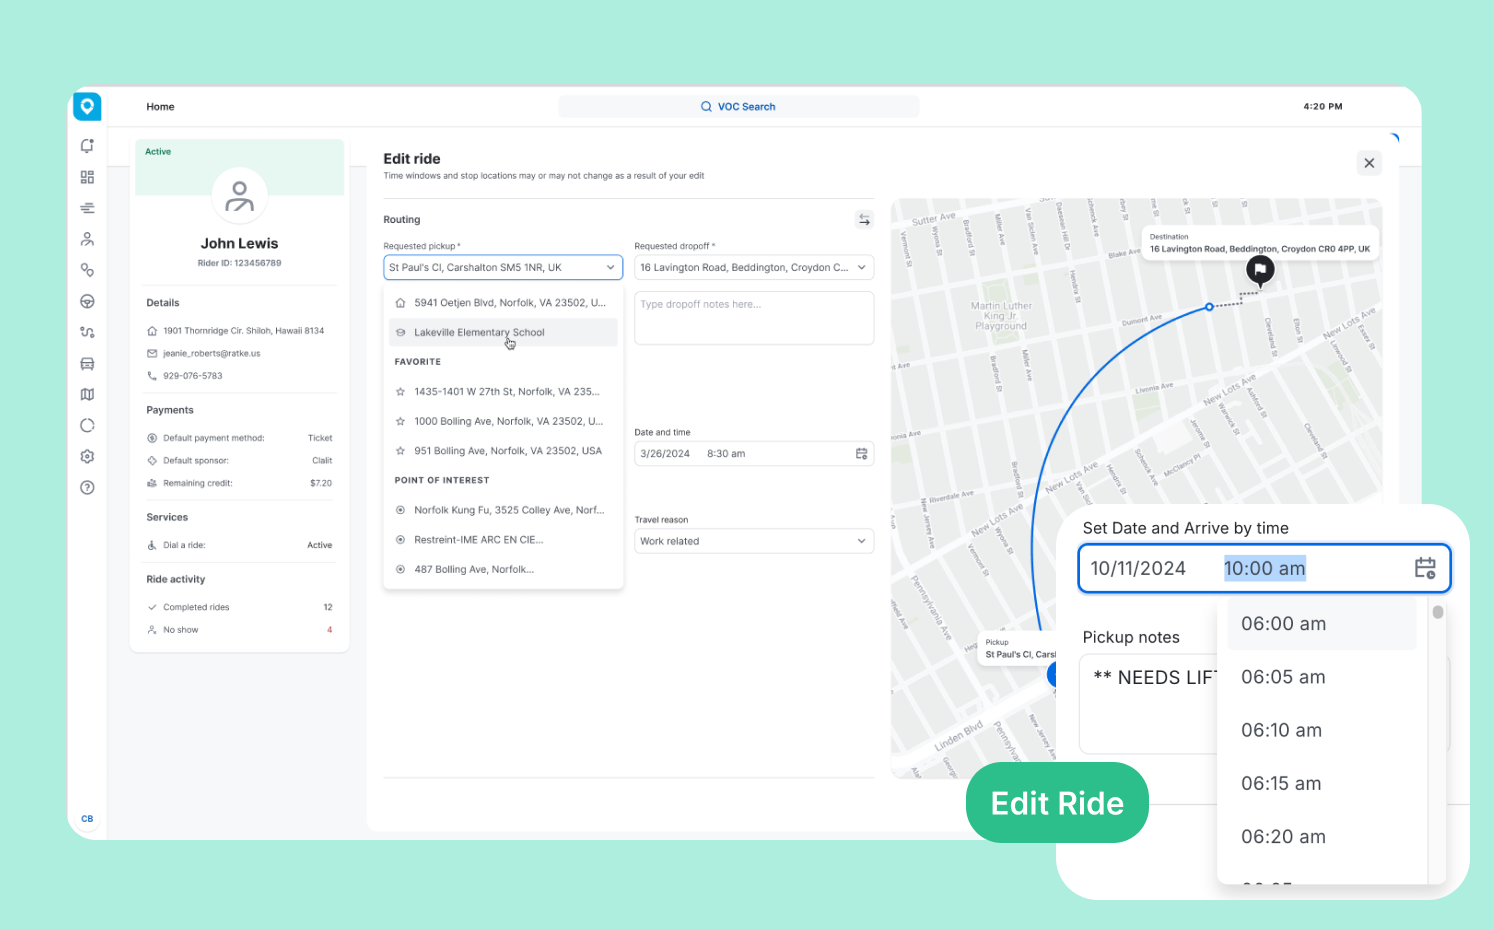Image resolution: width=1494 pixels, height=930 pixels.
Task: Click the 8:30 am time field
Action: (x=726, y=454)
